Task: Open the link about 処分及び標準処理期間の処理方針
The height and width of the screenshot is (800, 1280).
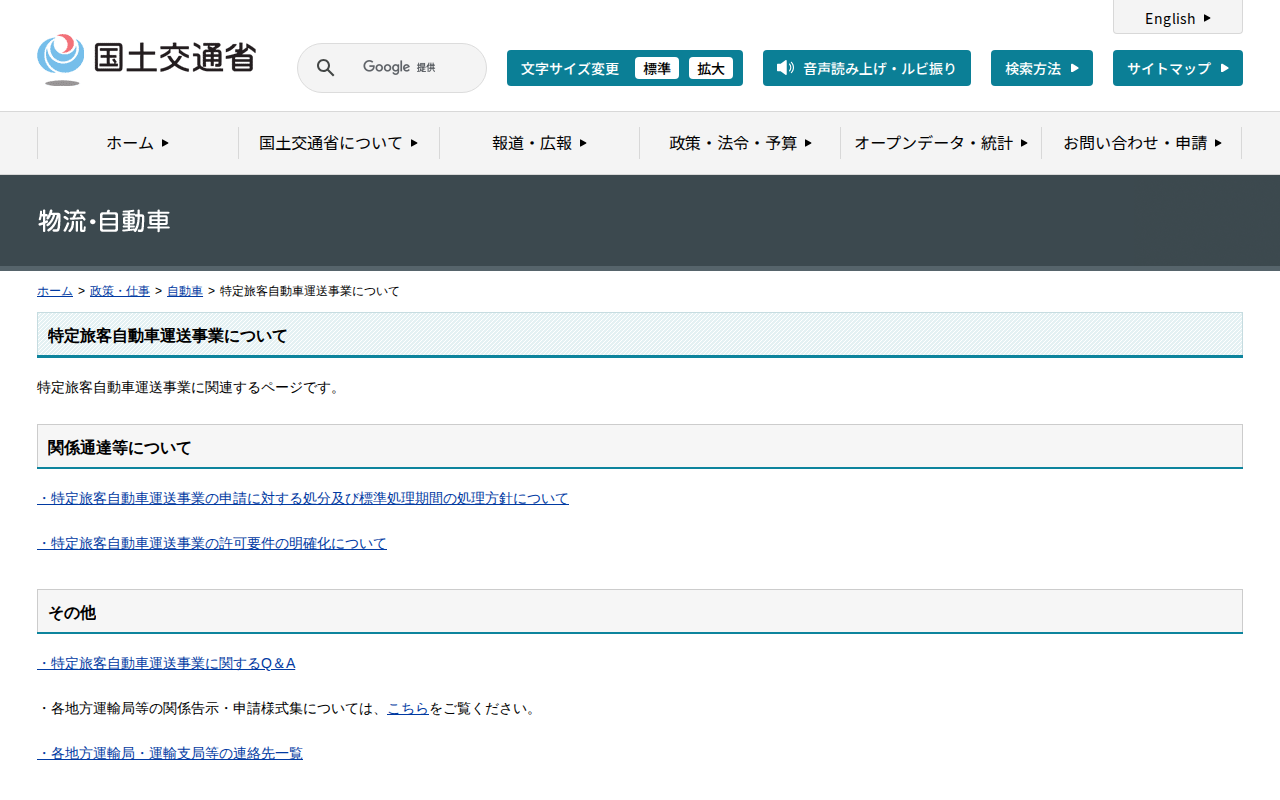Action: coord(303,498)
